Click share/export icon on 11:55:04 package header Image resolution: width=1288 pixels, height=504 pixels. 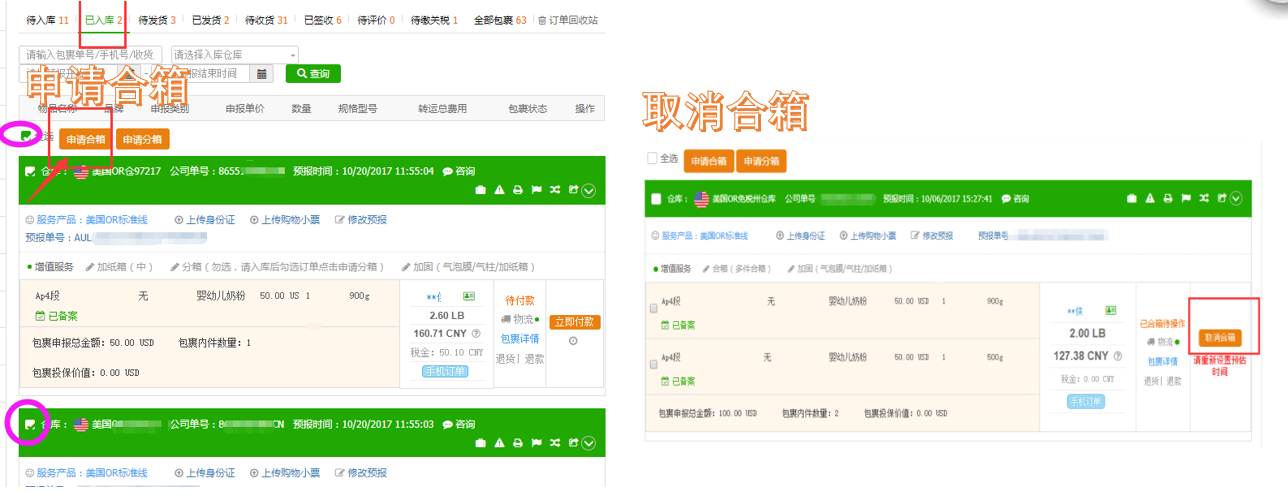pos(573,190)
